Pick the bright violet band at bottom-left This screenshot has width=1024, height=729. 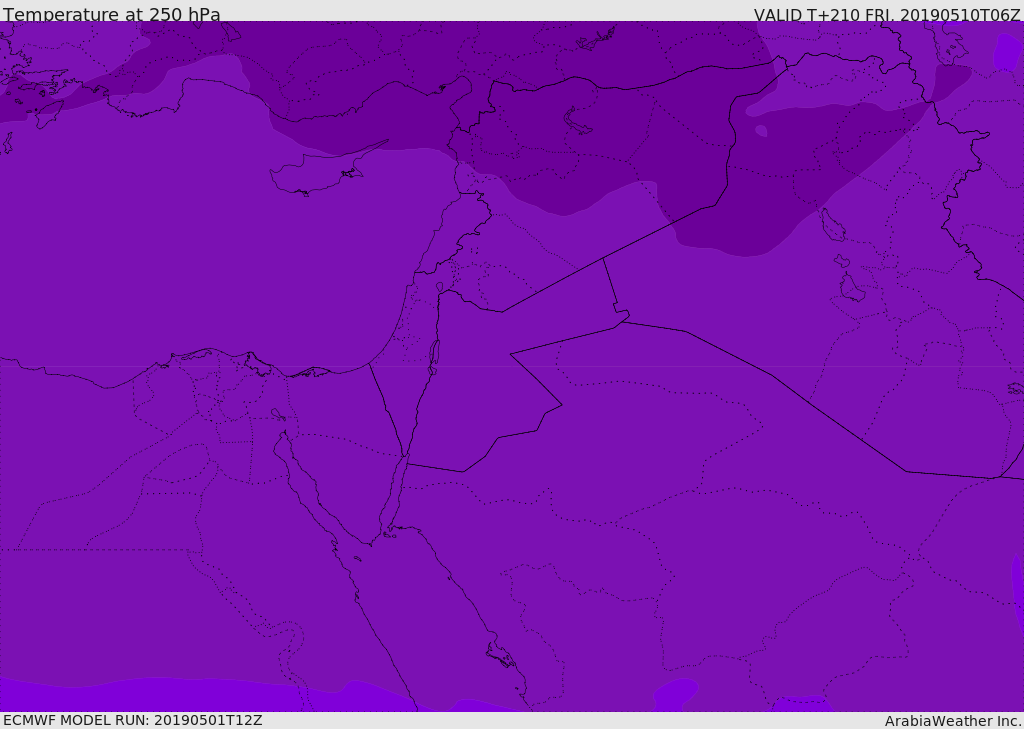point(150,693)
